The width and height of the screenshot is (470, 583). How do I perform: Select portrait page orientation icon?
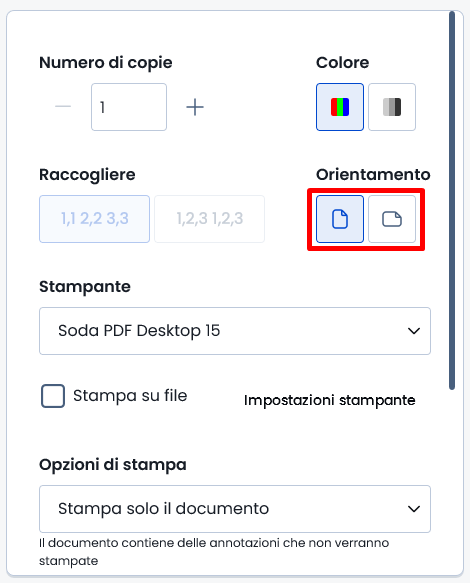point(340,219)
